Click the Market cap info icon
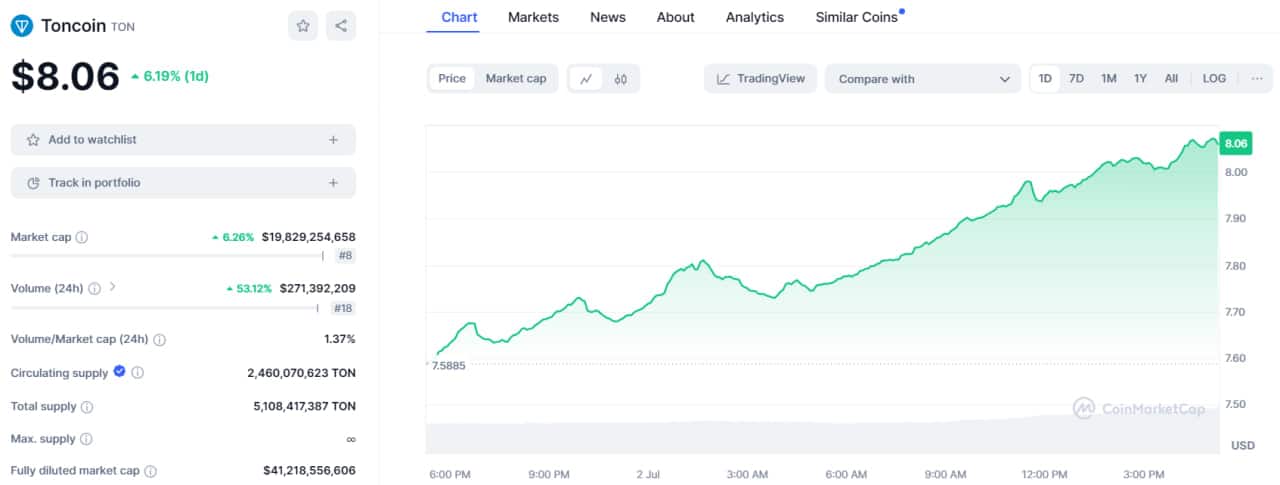The height and width of the screenshot is (485, 1280). [x=82, y=238]
